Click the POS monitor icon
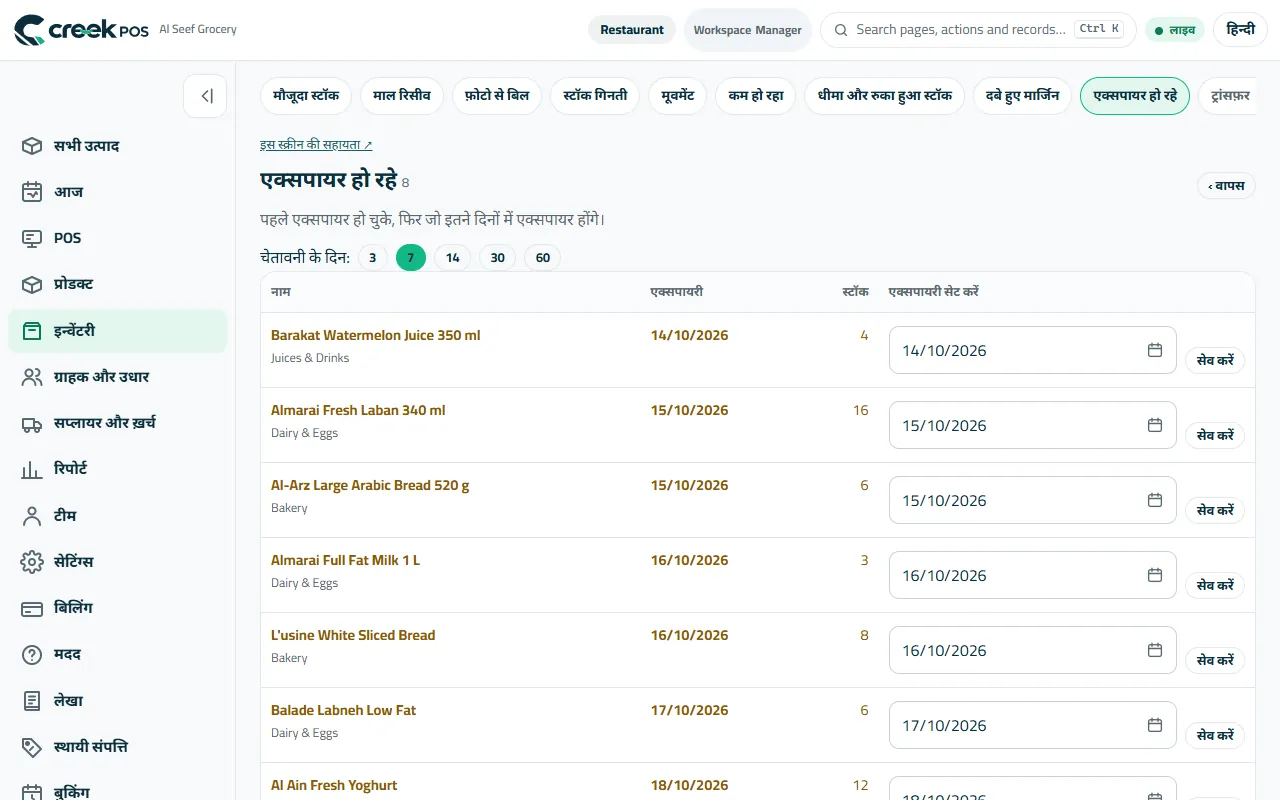The width and height of the screenshot is (1280, 800). click(x=32, y=238)
